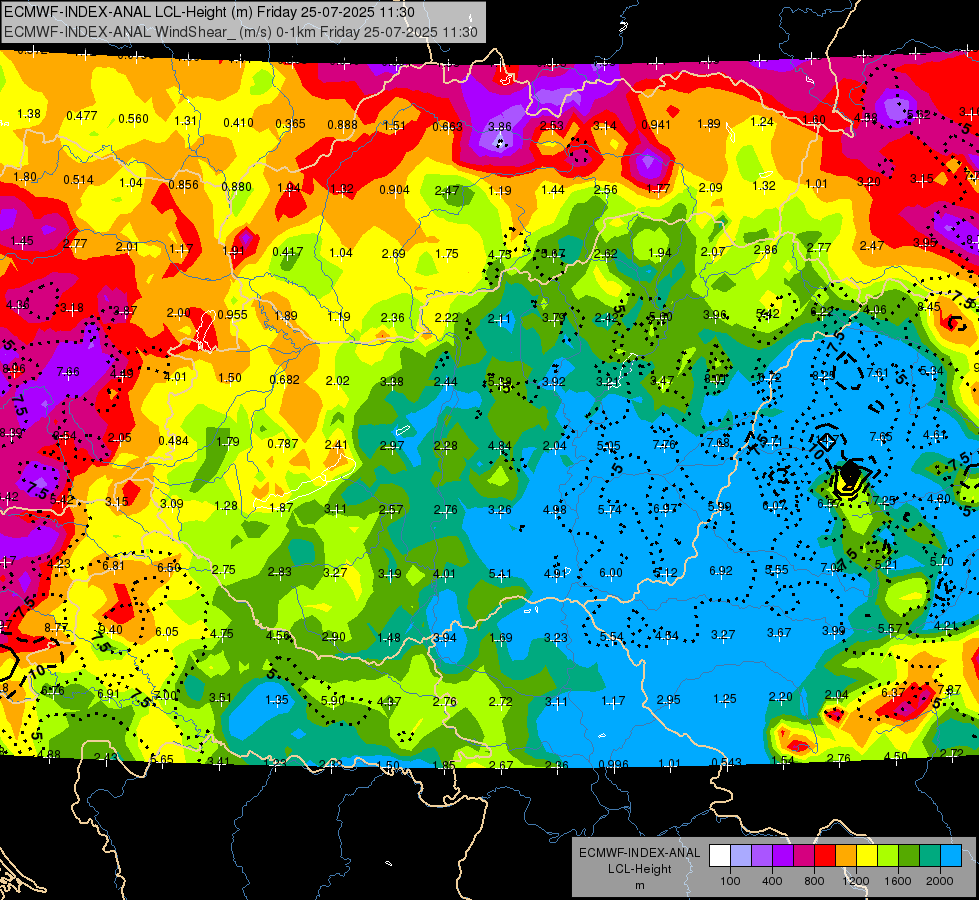Click the wind shear value 0.904
The width and height of the screenshot is (979, 900).
(x=395, y=190)
